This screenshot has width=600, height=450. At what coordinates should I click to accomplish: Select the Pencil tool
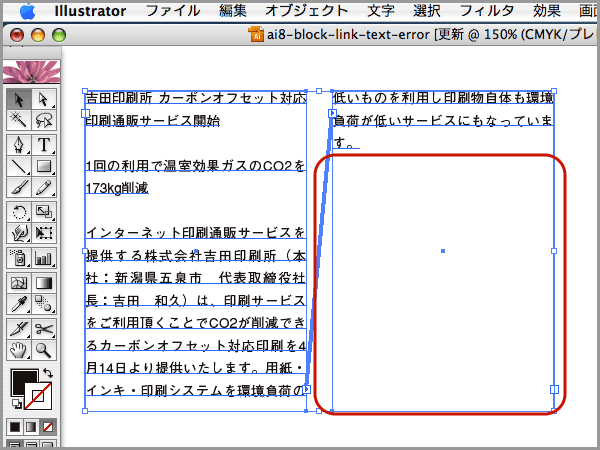pos(44,188)
